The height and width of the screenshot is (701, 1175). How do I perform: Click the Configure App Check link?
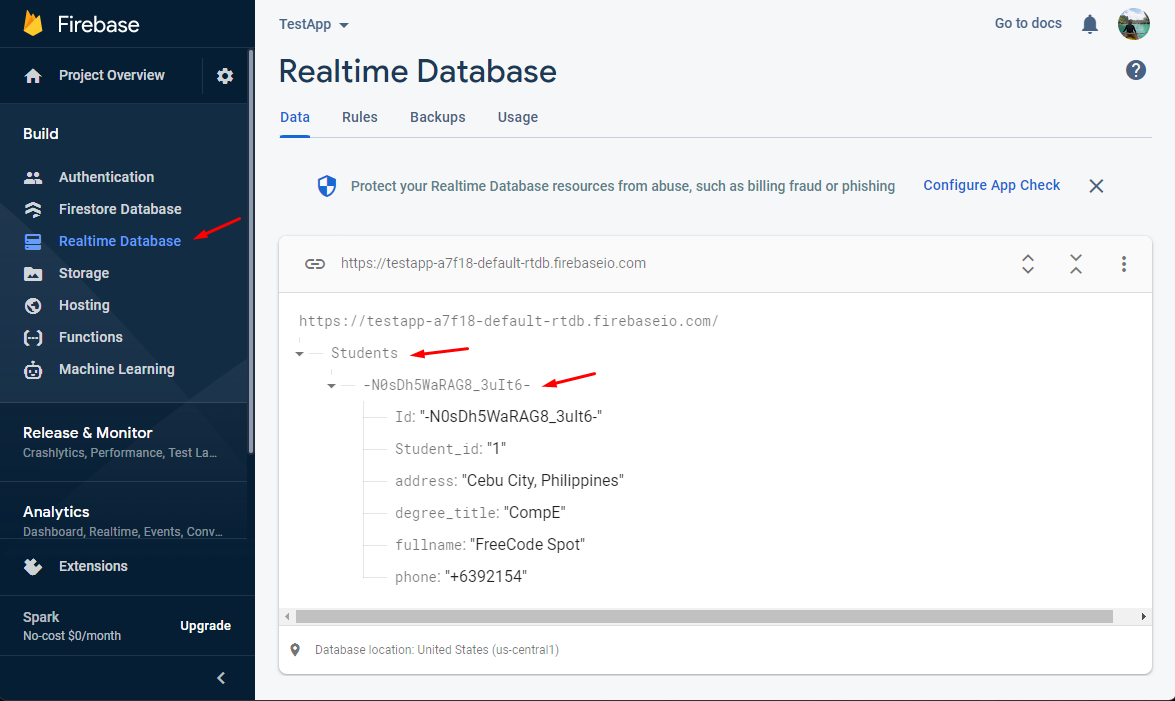tap(991, 185)
